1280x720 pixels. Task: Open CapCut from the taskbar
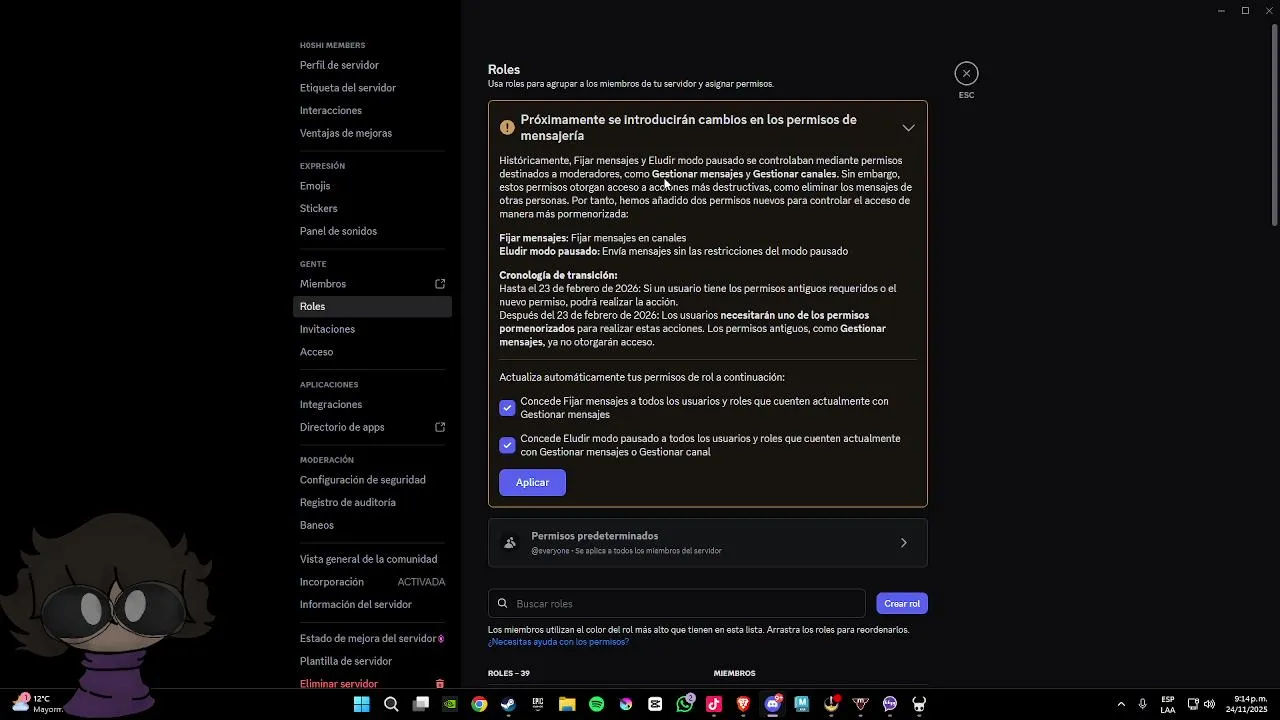click(x=655, y=704)
